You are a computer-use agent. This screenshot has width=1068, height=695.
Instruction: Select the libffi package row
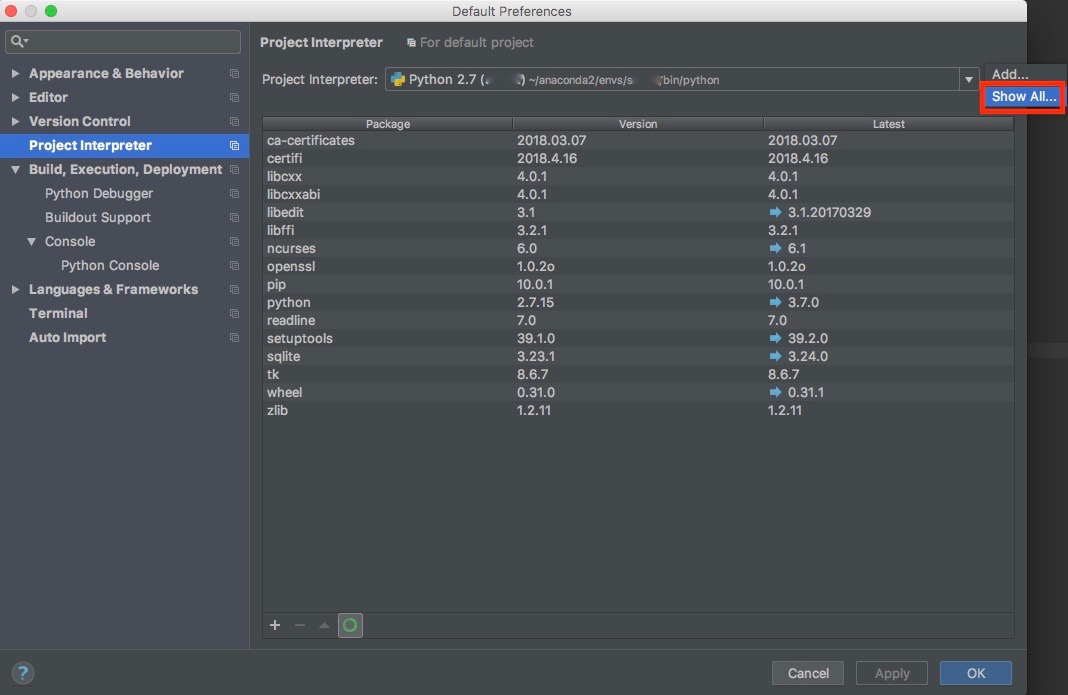click(x=638, y=230)
